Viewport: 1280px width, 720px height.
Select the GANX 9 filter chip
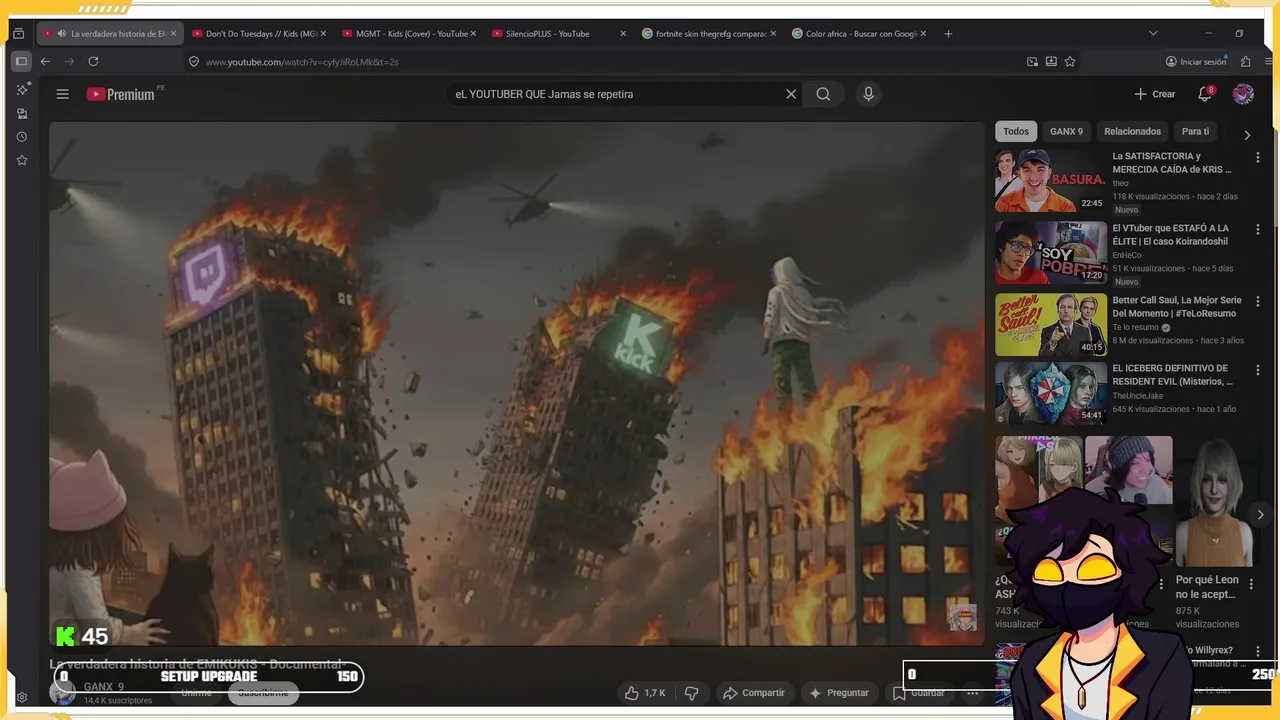1066,131
